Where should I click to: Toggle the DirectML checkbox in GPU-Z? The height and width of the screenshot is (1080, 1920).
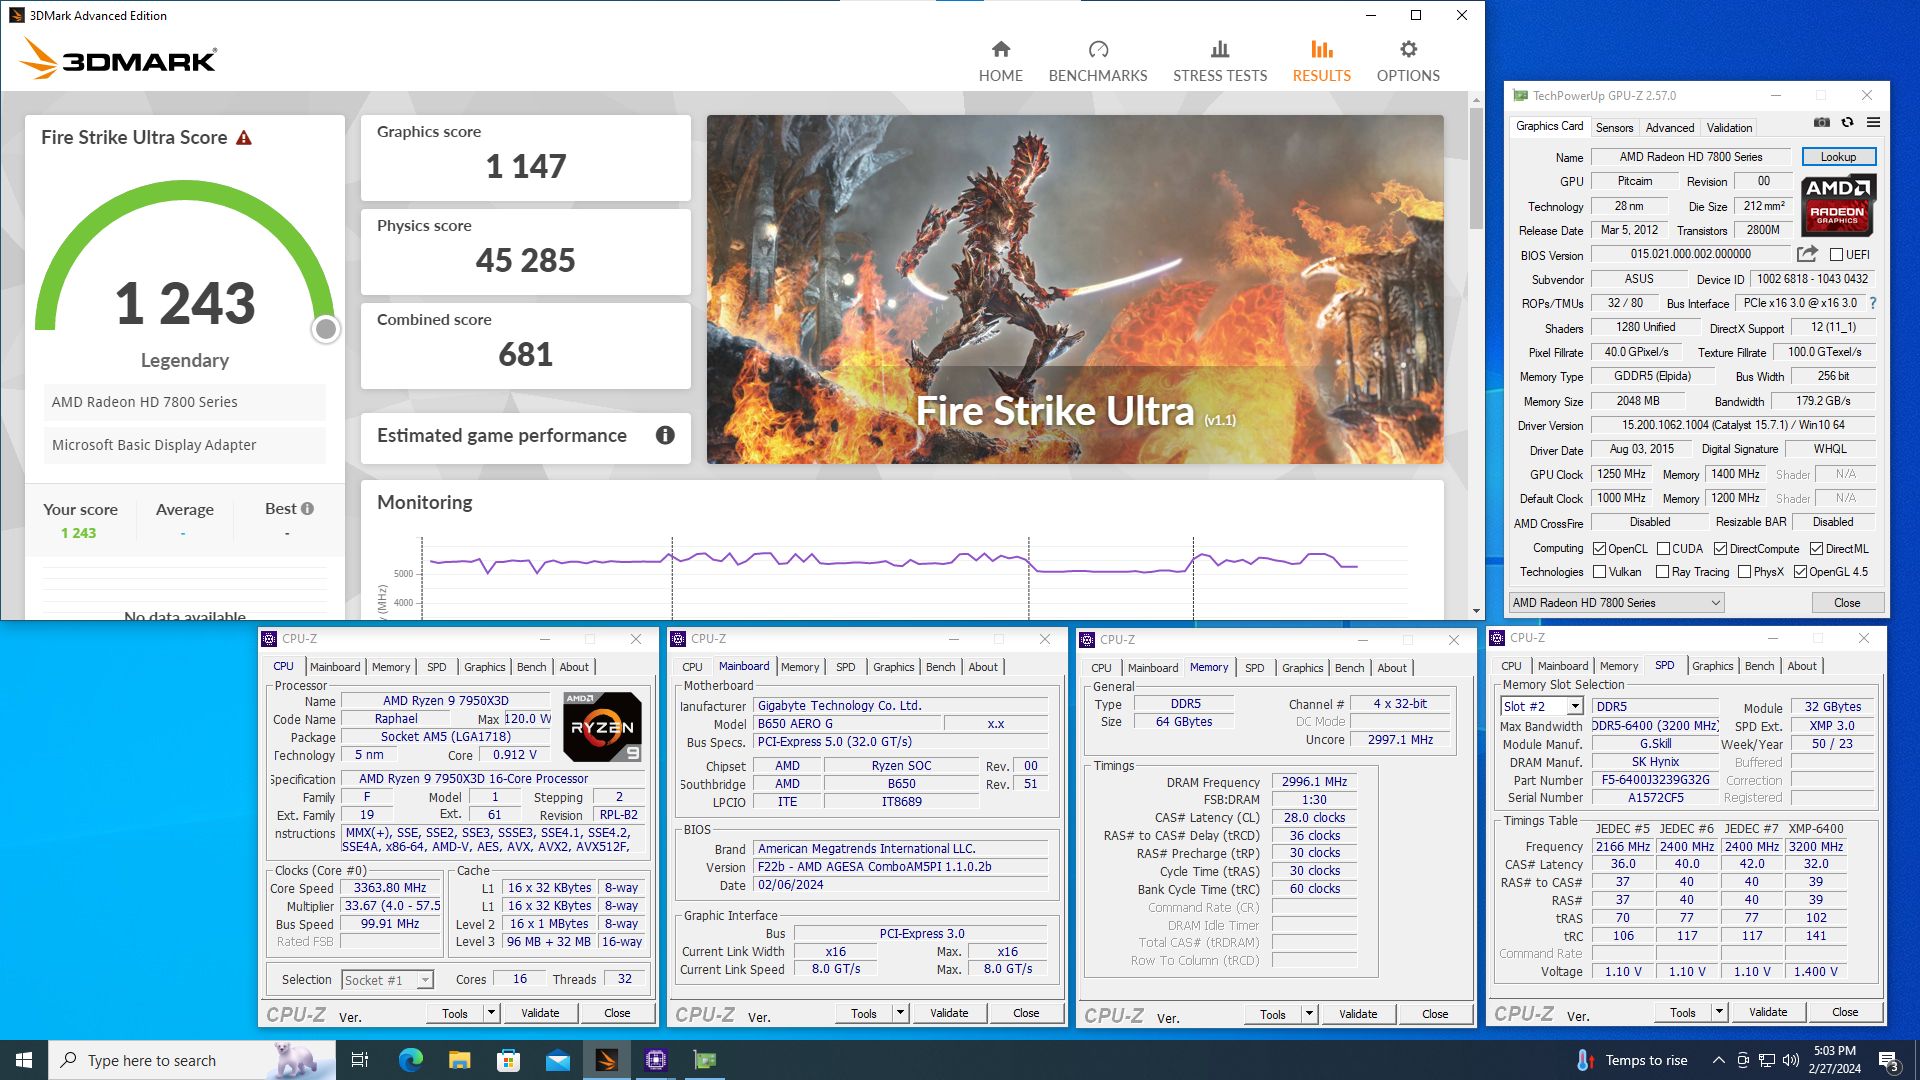click(1816, 549)
